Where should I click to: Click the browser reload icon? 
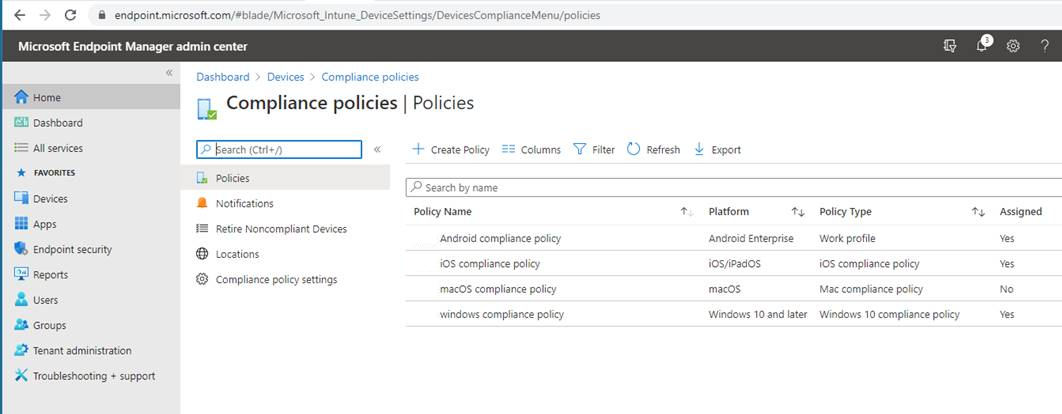click(x=70, y=14)
